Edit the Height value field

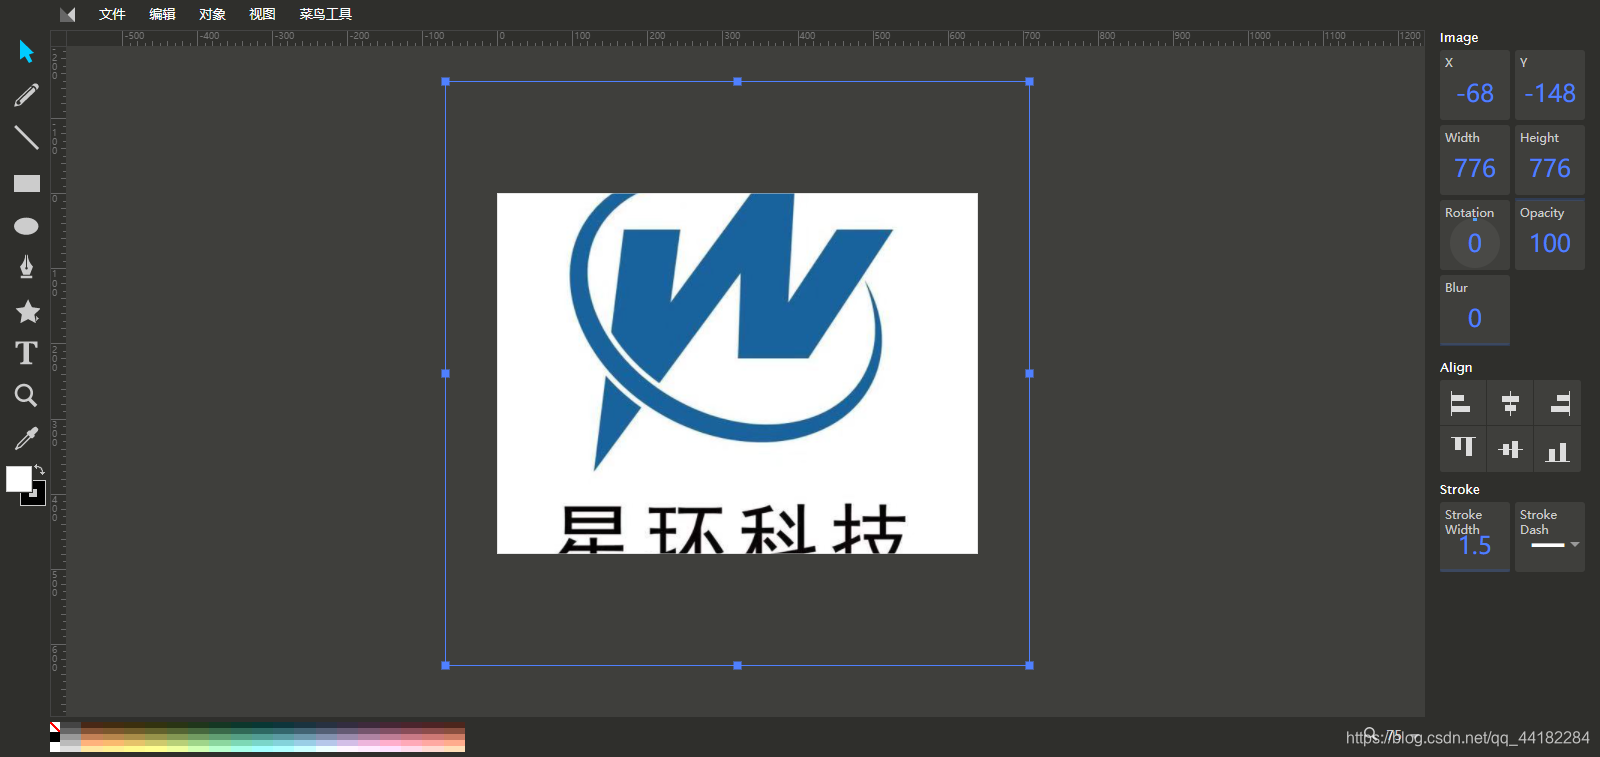tap(1550, 168)
